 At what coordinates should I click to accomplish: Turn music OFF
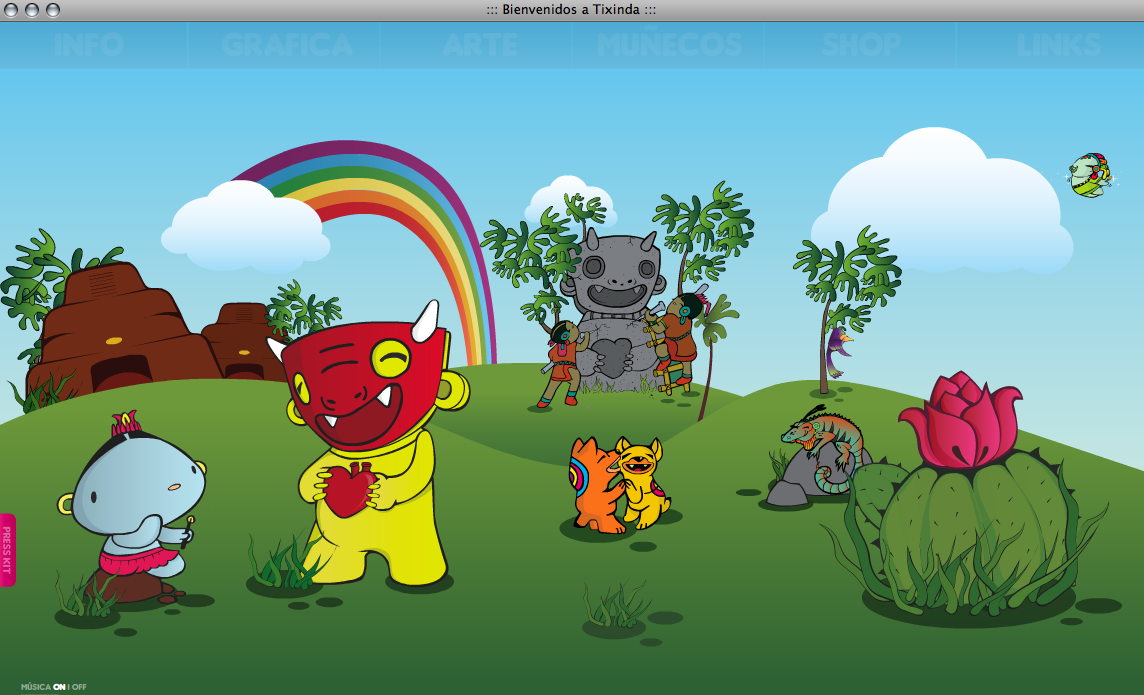pos(80,688)
